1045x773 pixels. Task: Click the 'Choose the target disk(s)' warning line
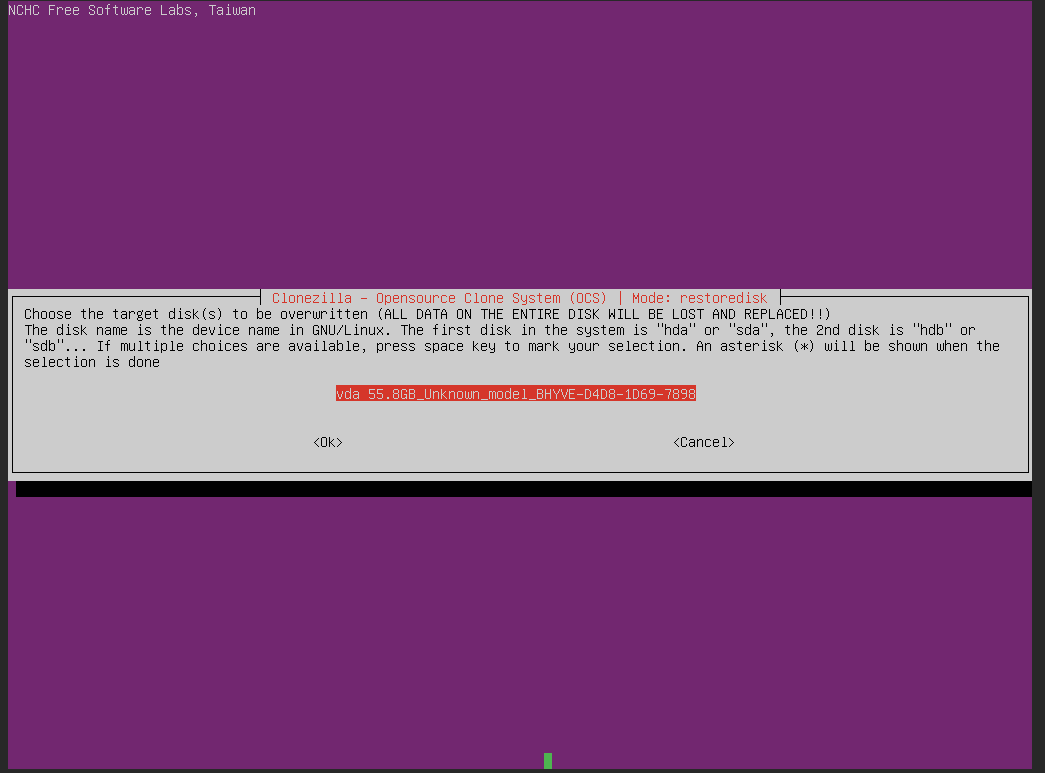(x=427, y=314)
